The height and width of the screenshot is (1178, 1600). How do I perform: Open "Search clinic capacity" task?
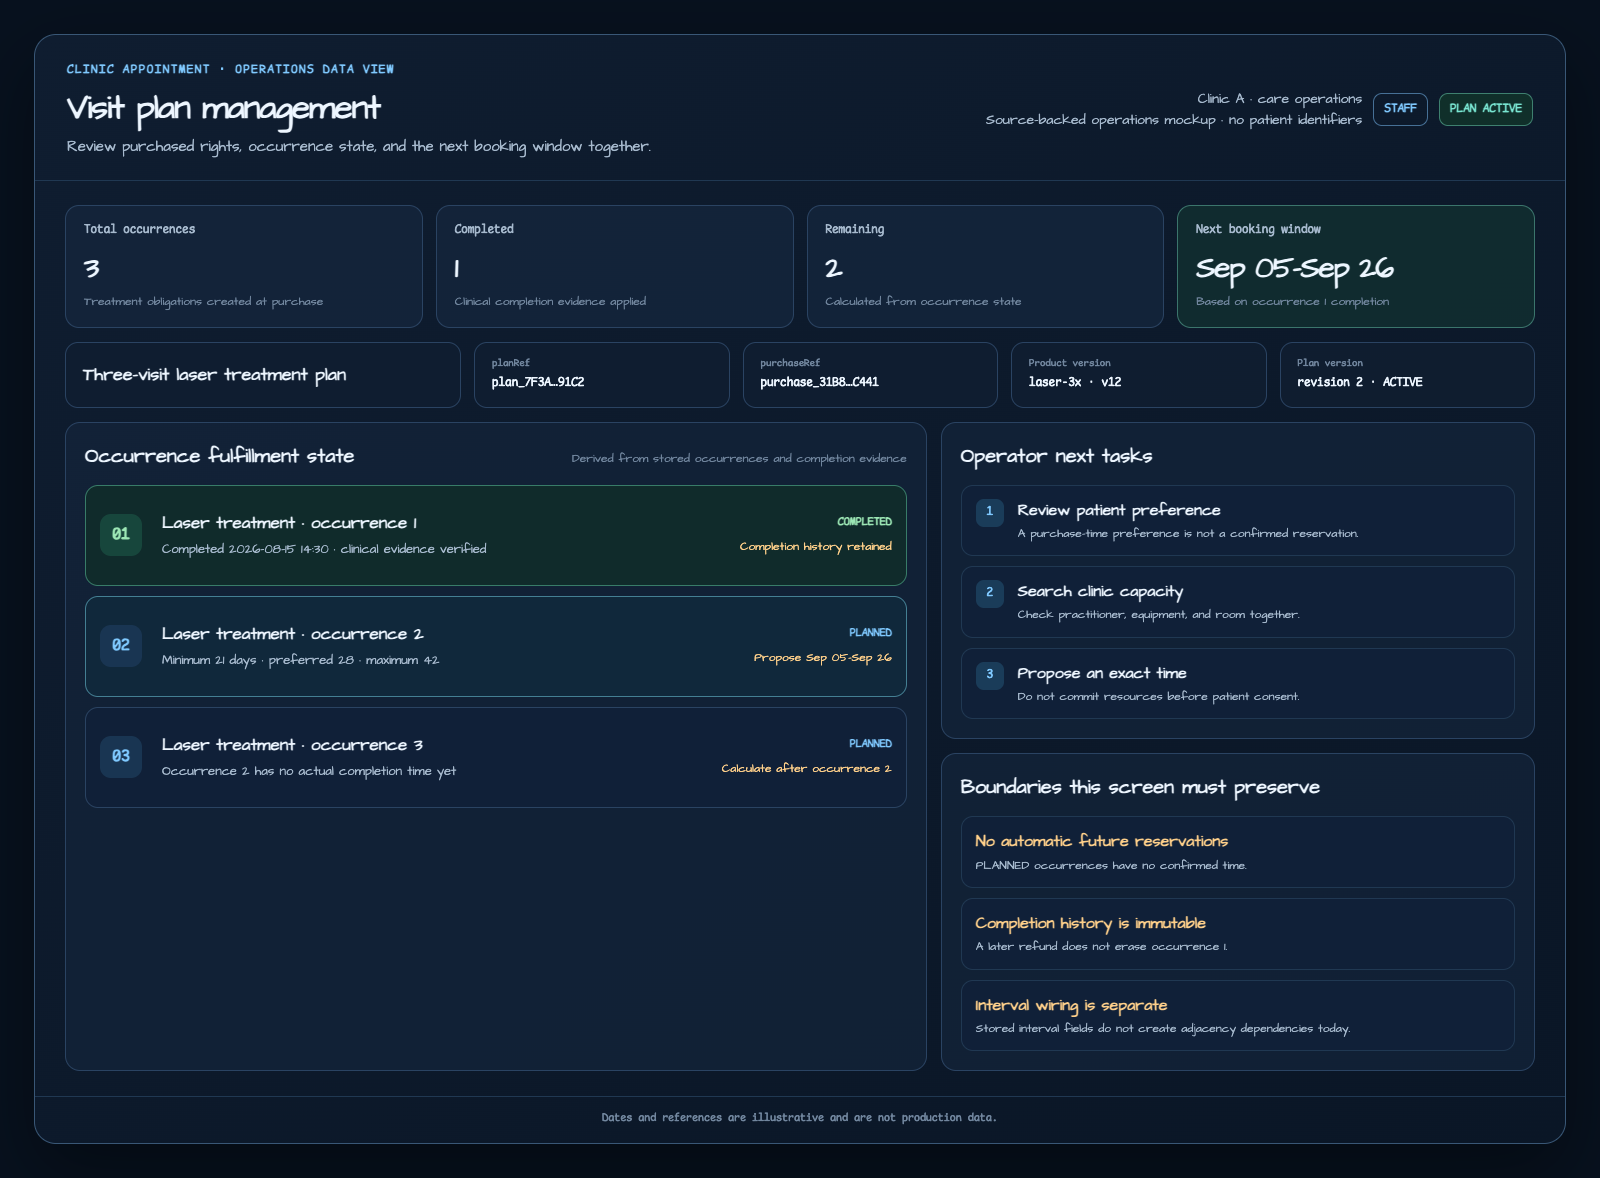[1238, 602]
